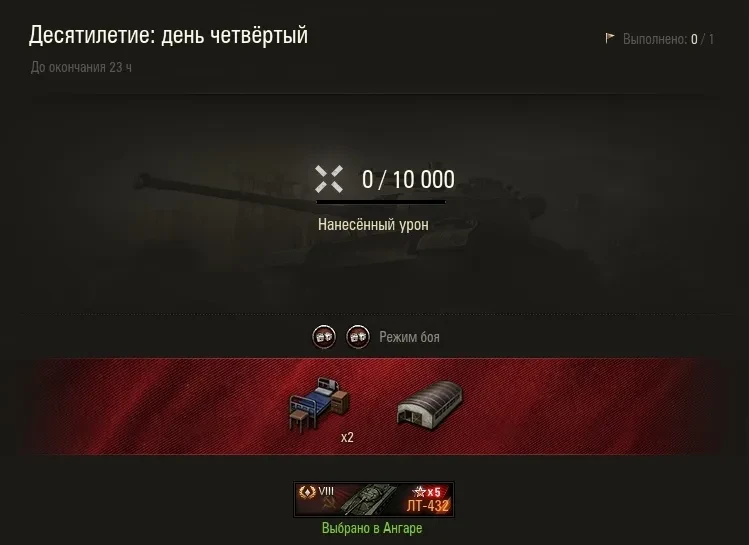Click the barracks bed reward icon
749x545 pixels.
pyautogui.click(x=319, y=404)
